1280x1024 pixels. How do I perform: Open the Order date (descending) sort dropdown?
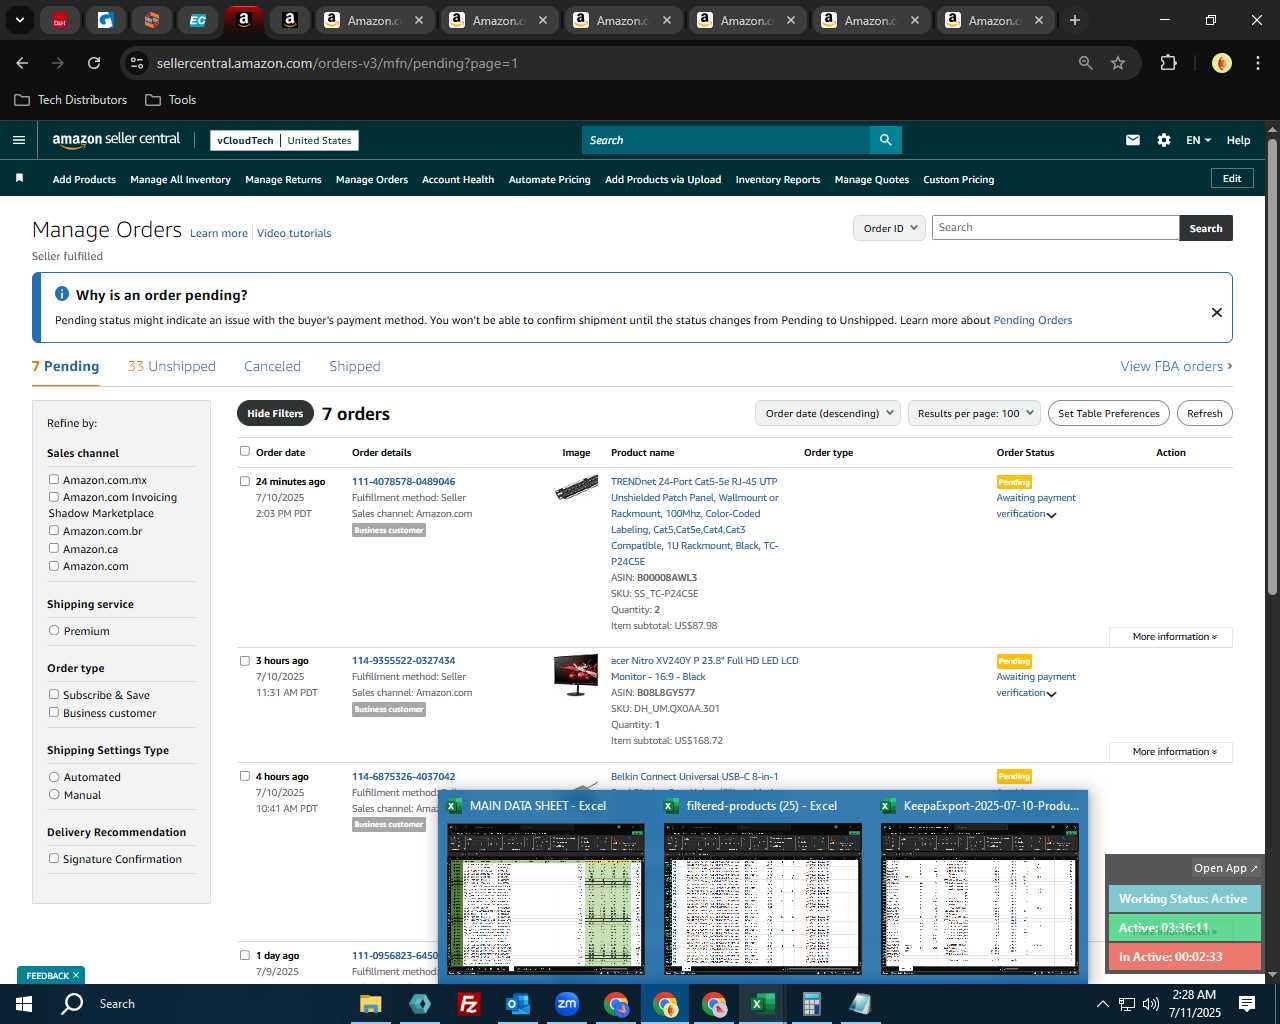828,413
